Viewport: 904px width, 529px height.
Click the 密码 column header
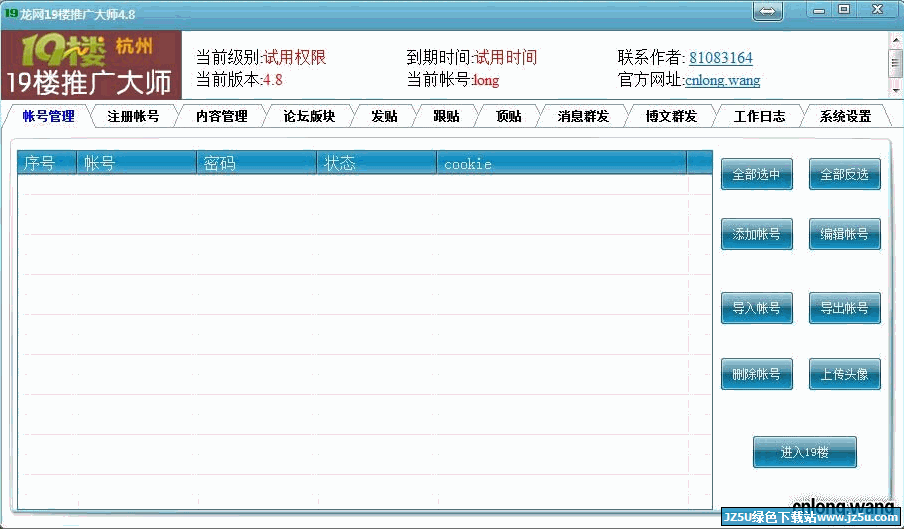tap(257, 163)
